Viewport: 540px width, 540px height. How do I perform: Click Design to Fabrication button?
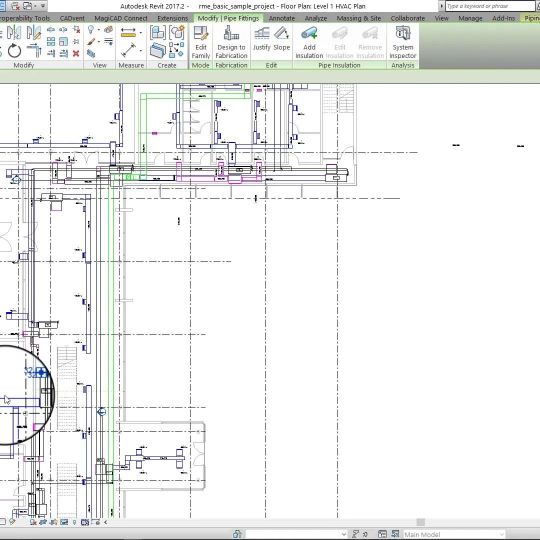231,42
